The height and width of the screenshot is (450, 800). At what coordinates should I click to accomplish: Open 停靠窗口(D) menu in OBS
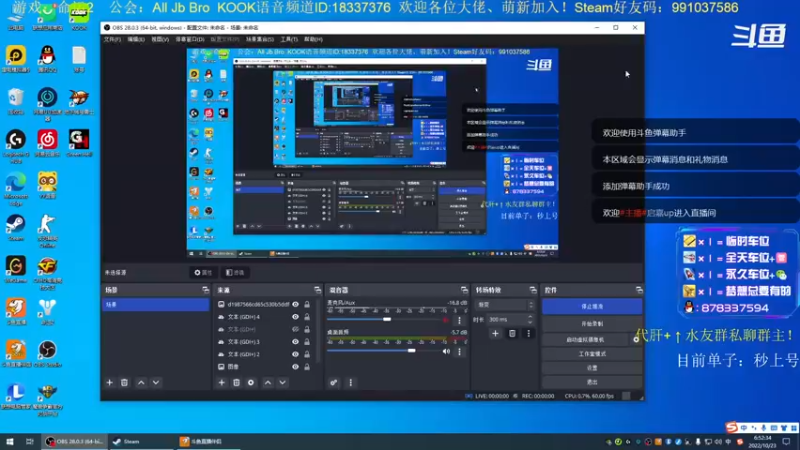190,39
